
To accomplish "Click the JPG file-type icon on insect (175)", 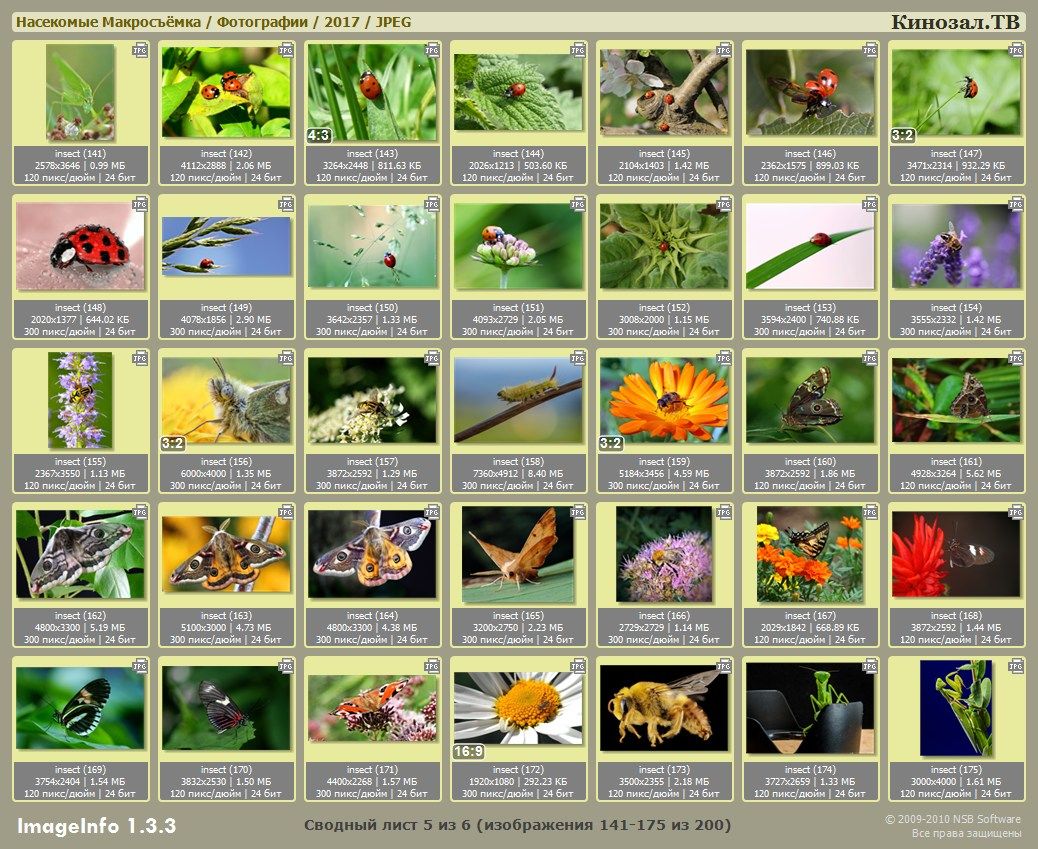I will tap(1016, 665).
